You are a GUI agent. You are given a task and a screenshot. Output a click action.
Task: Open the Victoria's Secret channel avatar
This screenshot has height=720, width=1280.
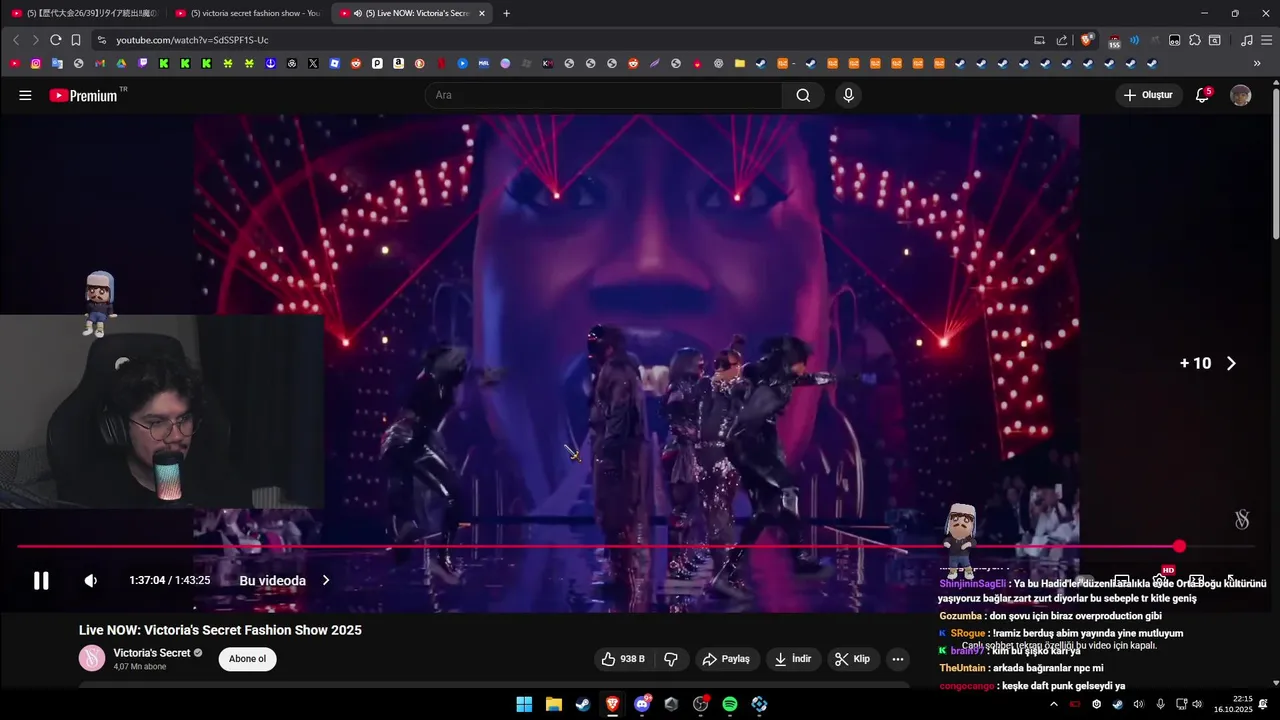92,658
